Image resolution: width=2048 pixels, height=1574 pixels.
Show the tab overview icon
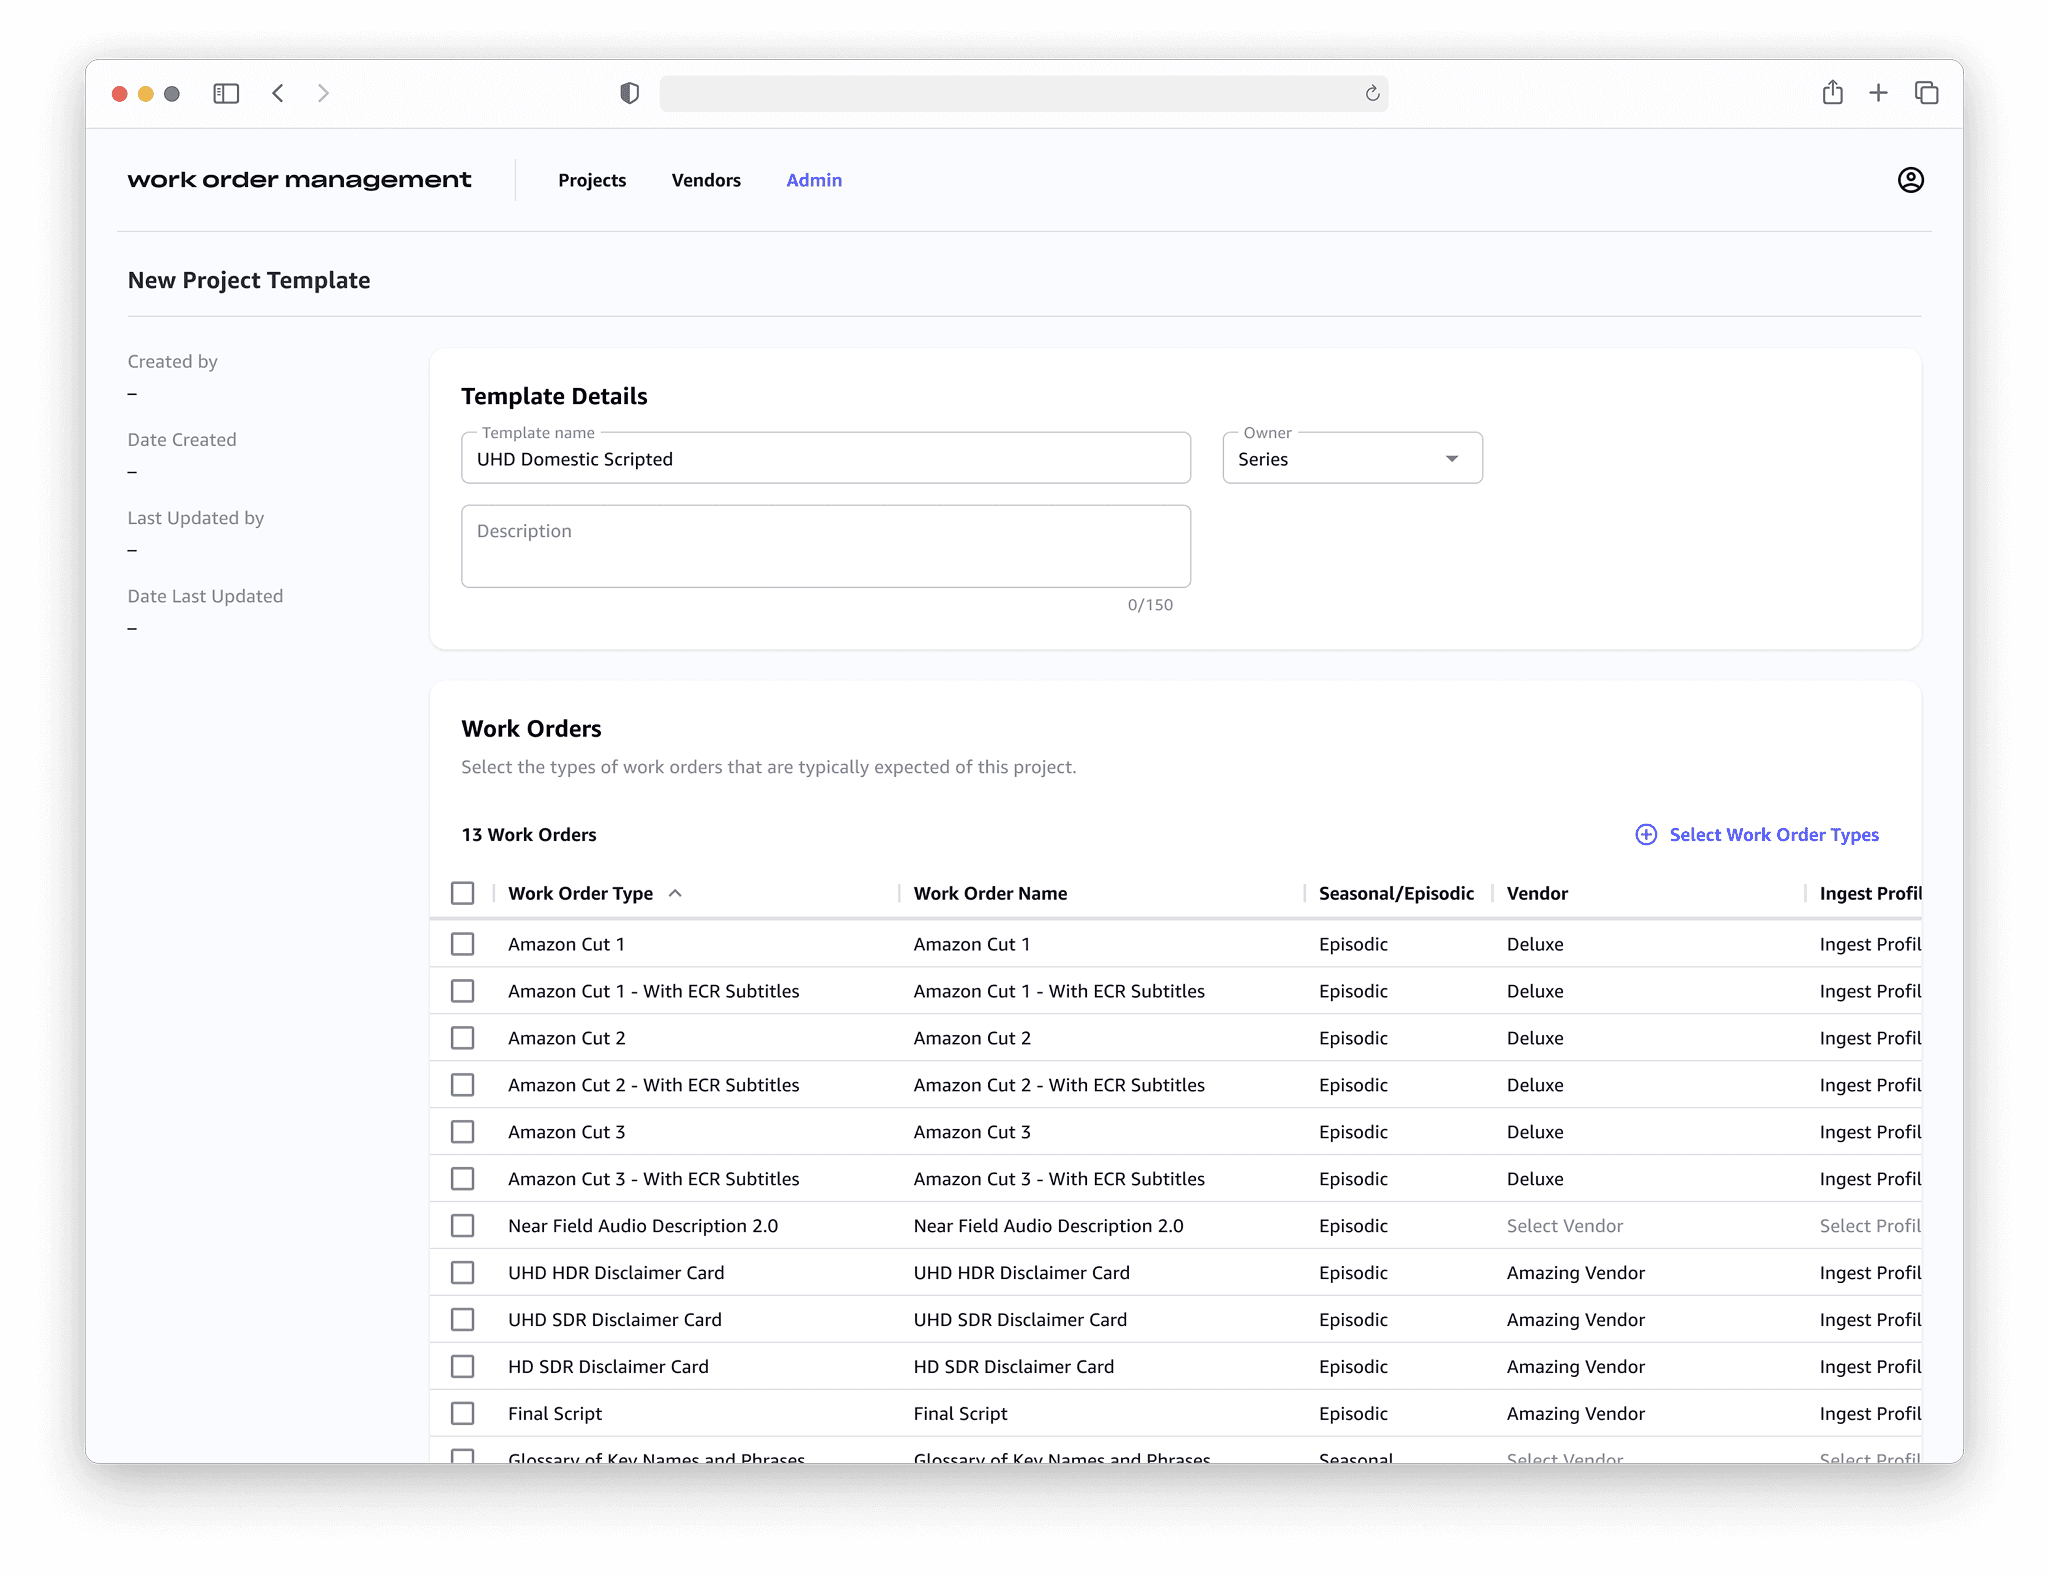1926,93
